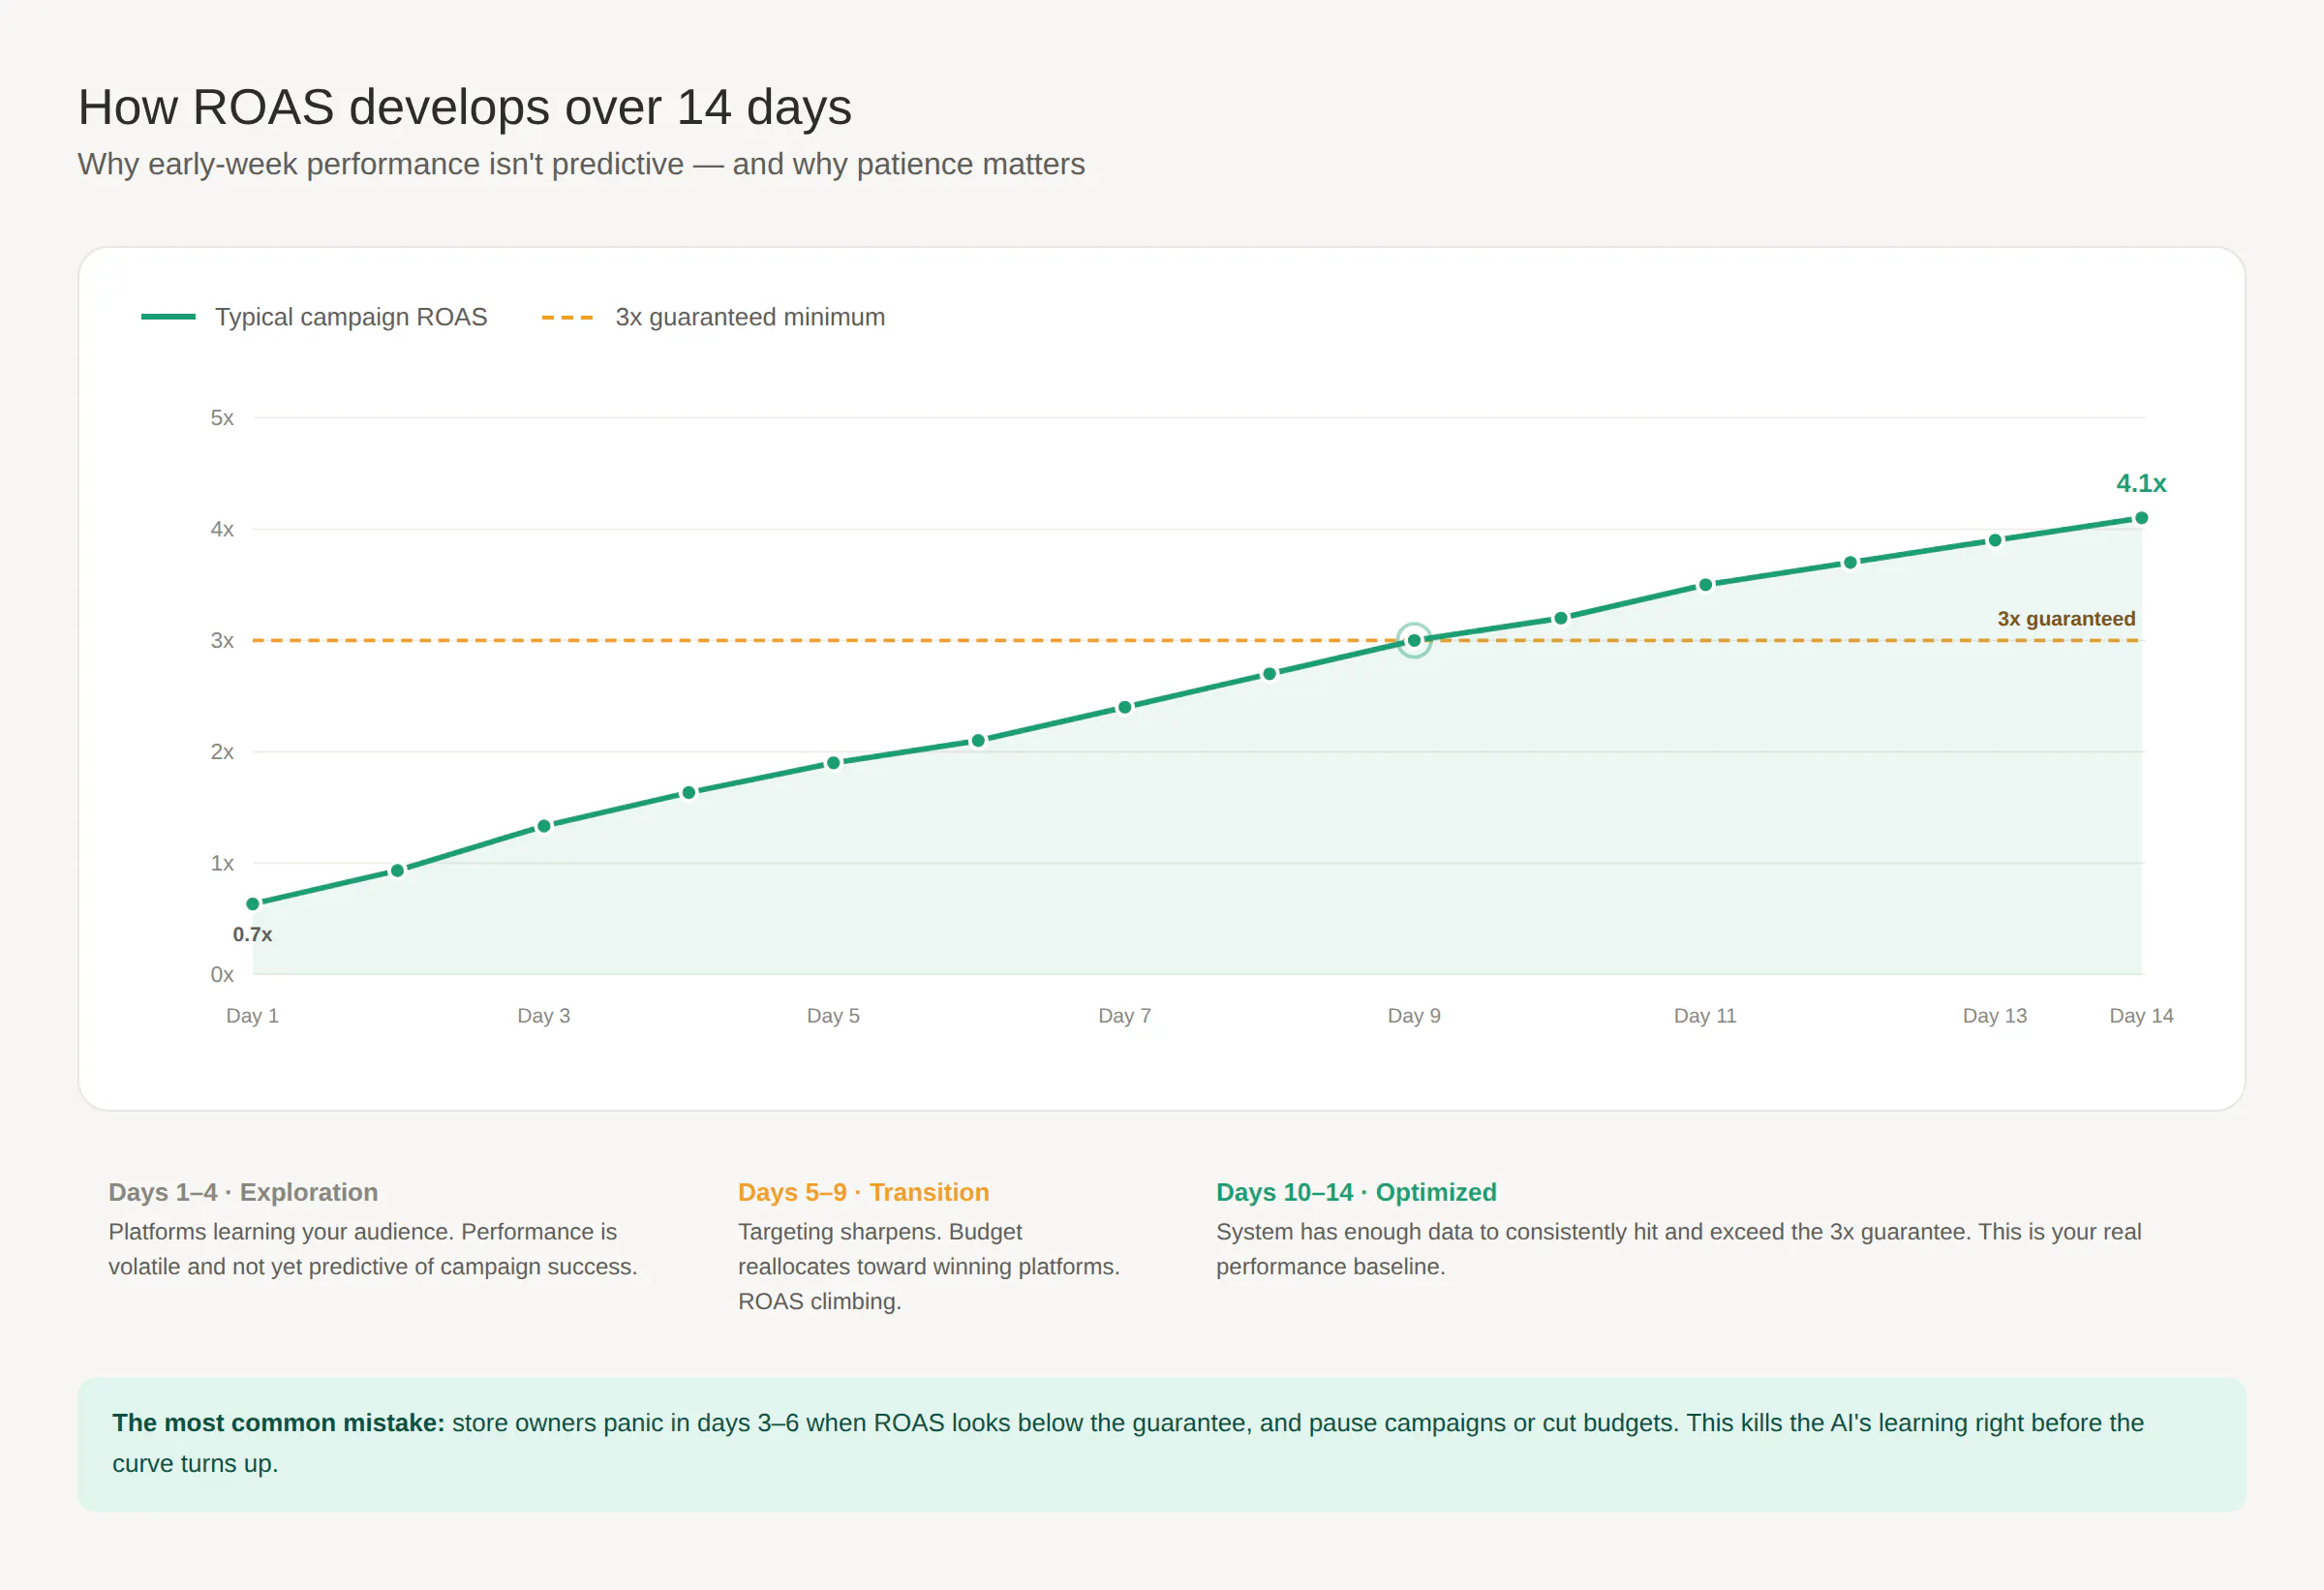2324x1590 pixels.
Task: Click the "How ROAS develops over 14 days" title
Action: tap(465, 107)
